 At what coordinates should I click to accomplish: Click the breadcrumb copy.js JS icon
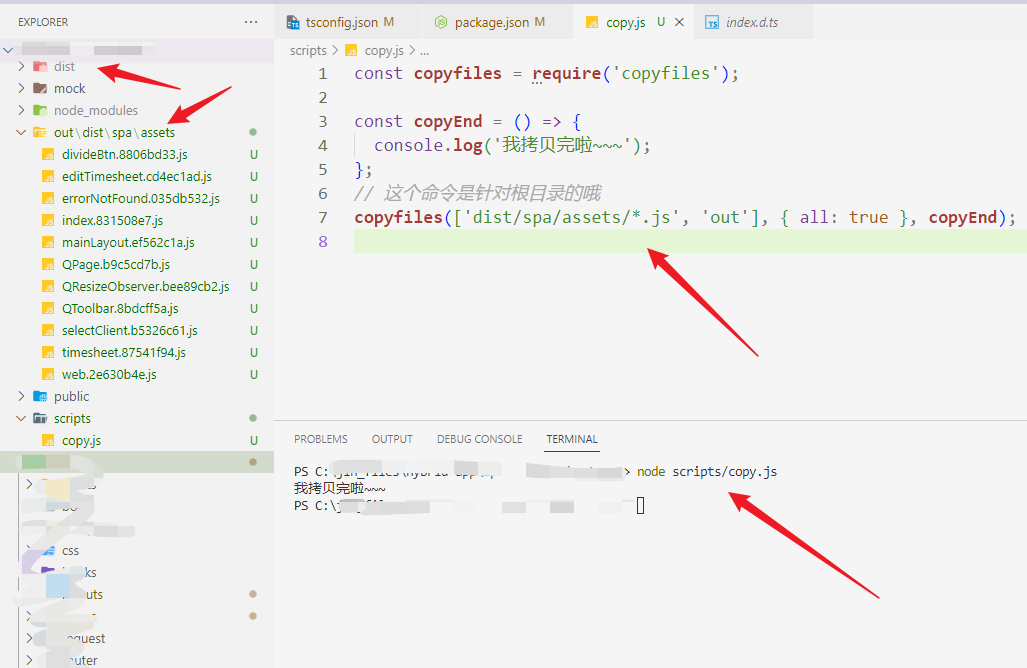pyautogui.click(x=351, y=50)
